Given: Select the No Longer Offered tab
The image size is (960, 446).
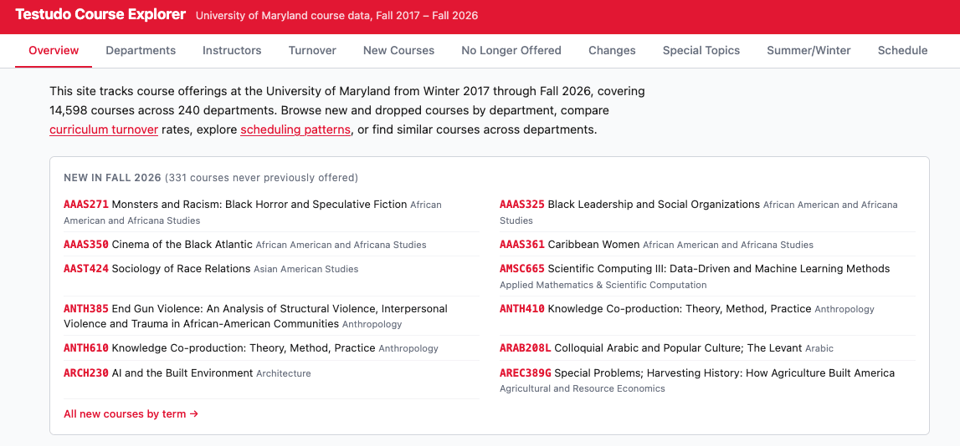Looking at the screenshot, I should [511, 50].
